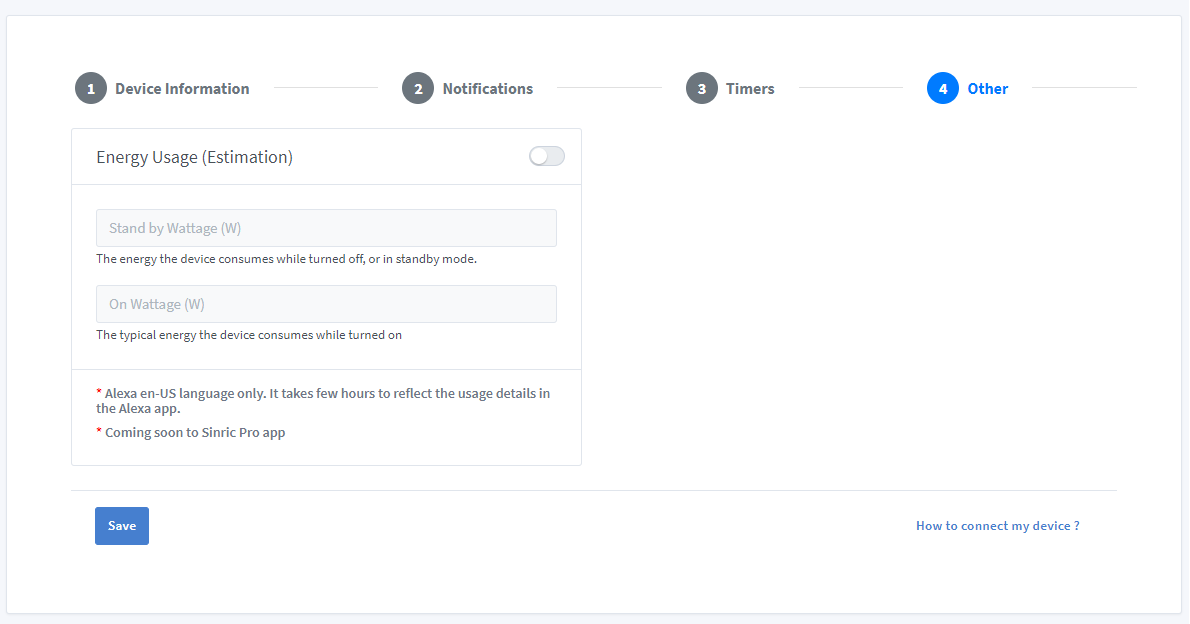Image resolution: width=1190 pixels, height=624 pixels.
Task: Click the step 1 circle icon
Action: tap(91, 89)
